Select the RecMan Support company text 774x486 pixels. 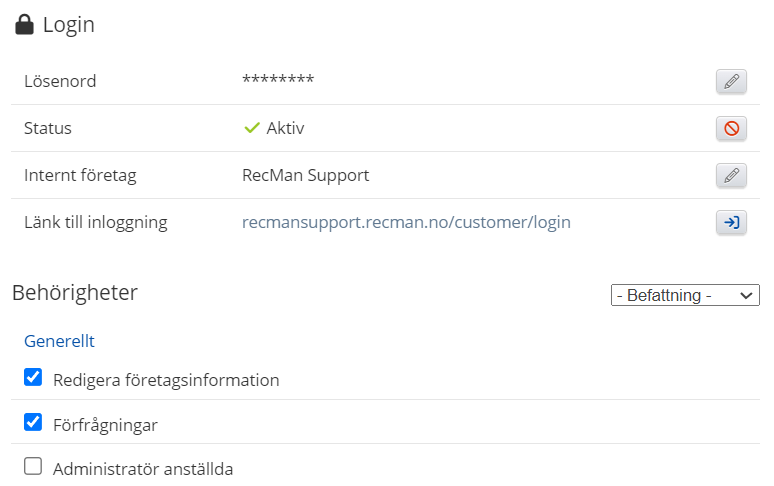[x=305, y=175]
